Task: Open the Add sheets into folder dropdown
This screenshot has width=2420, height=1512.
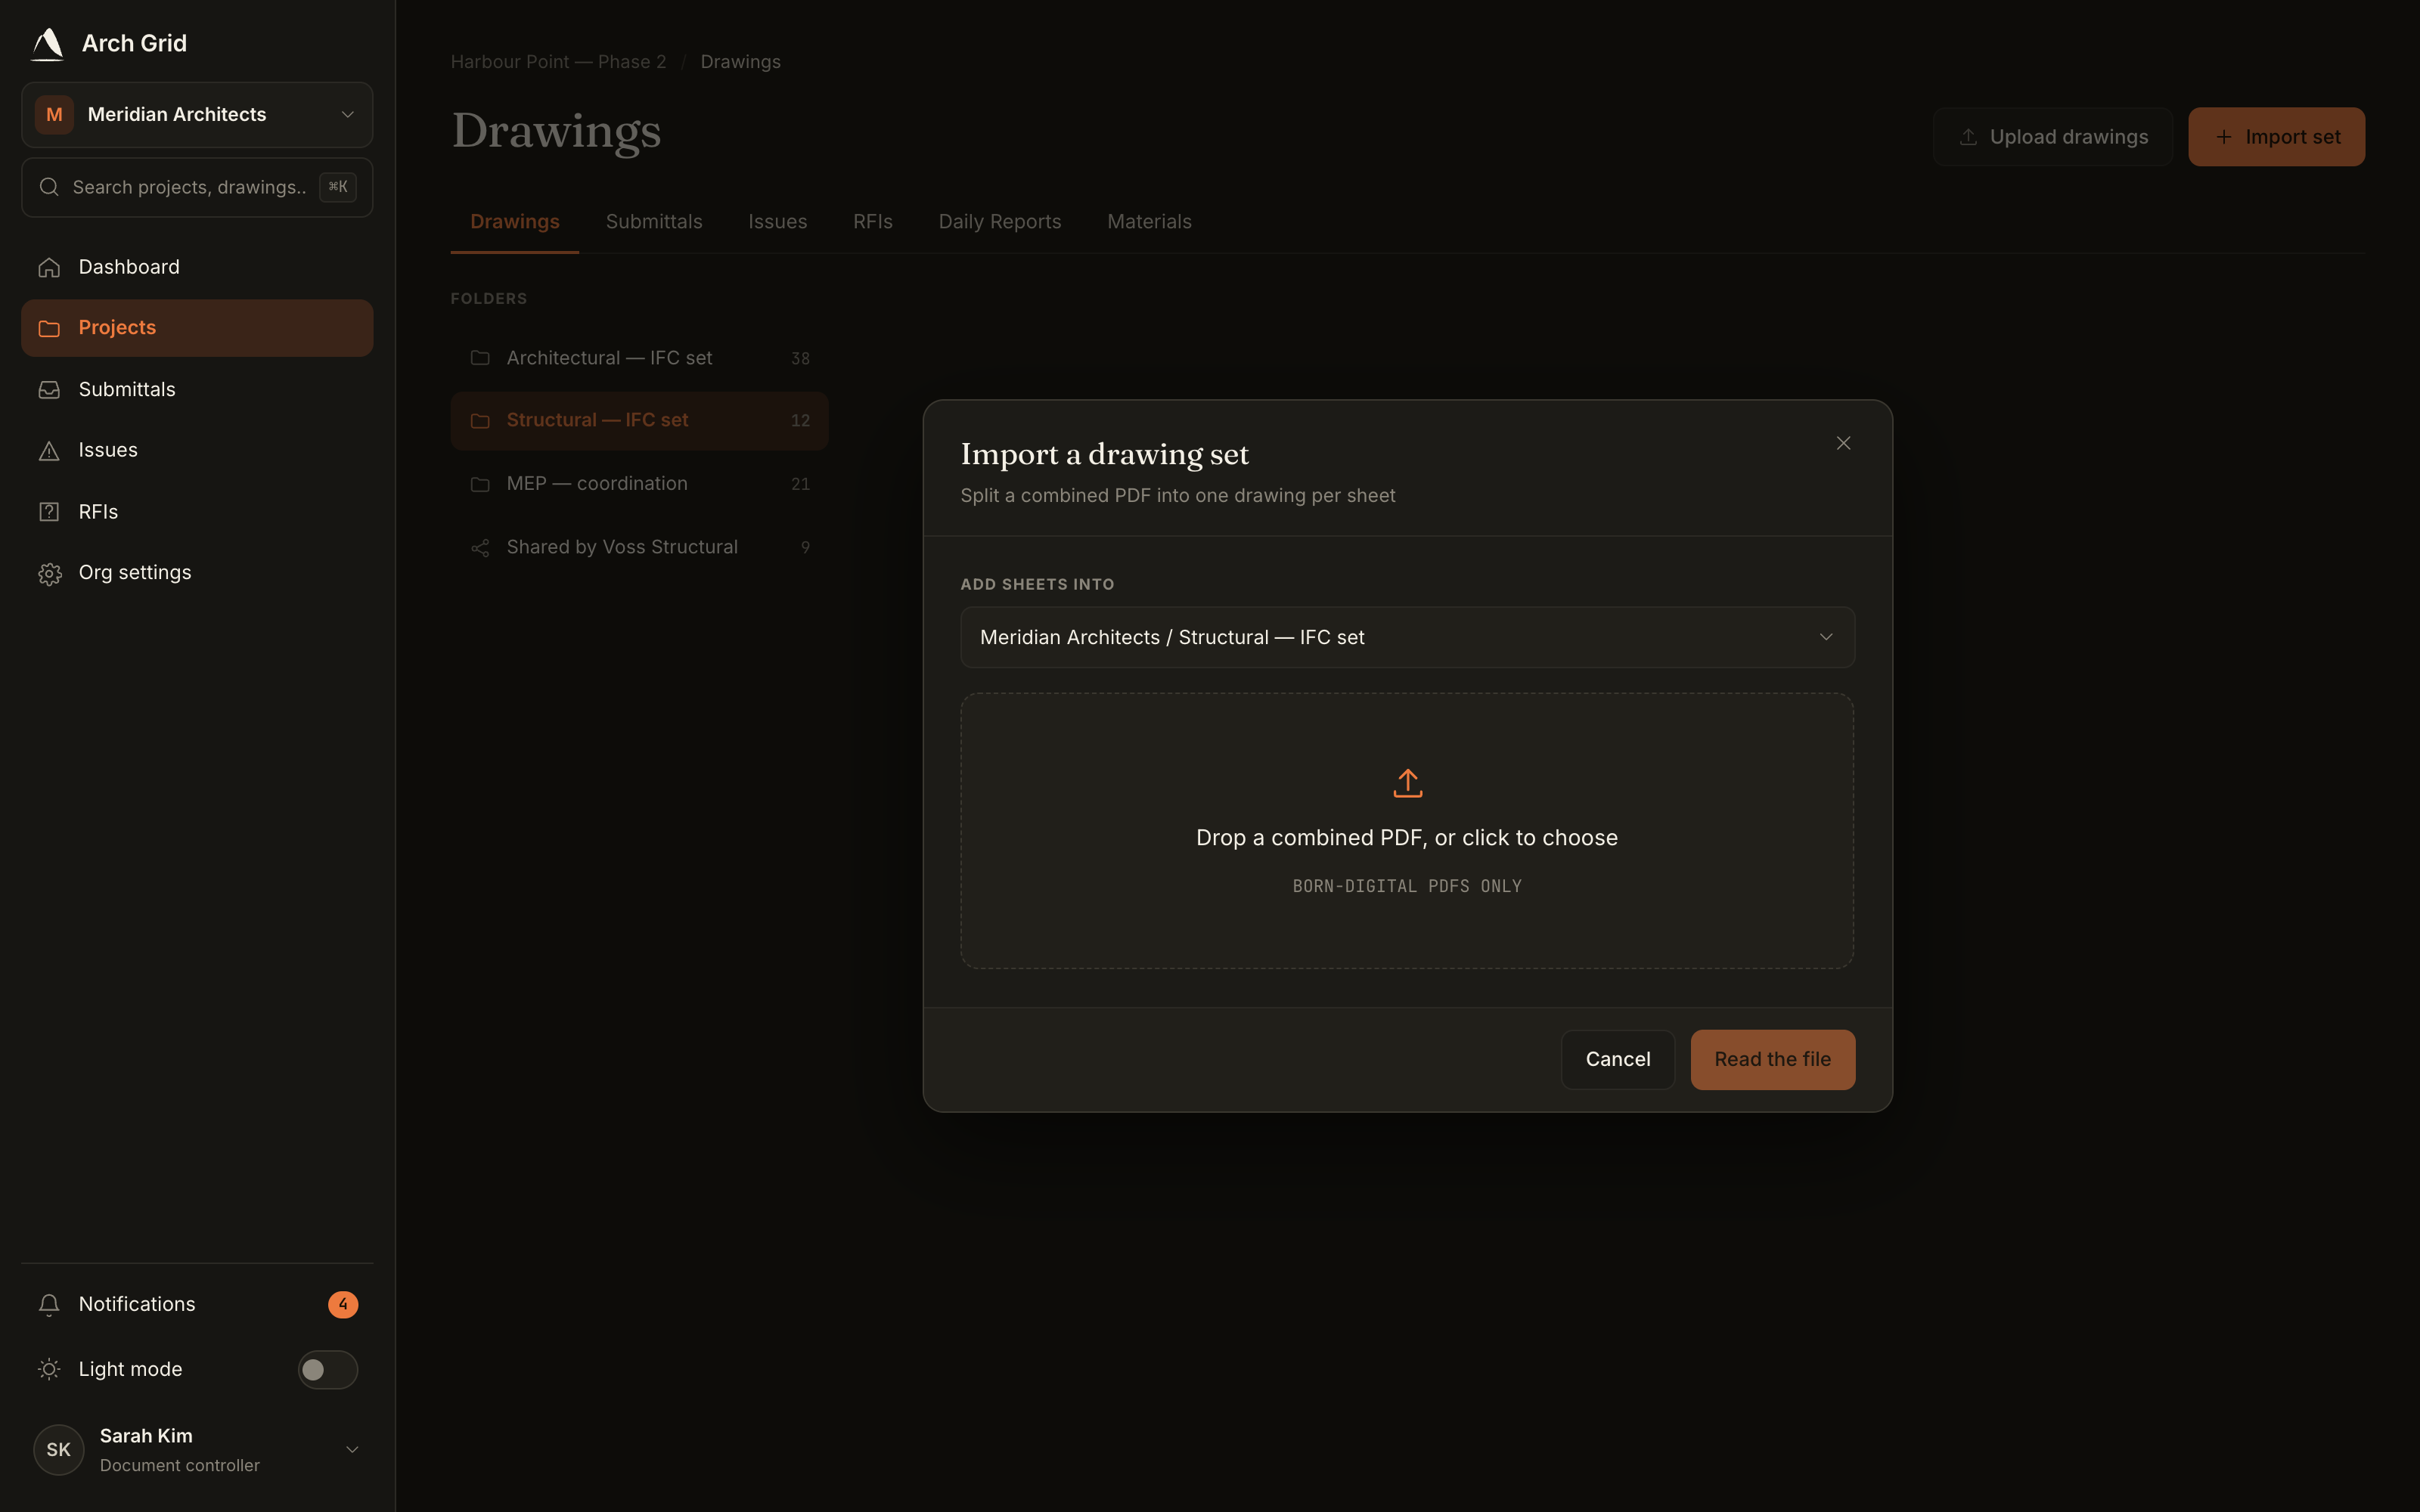Action: (x=1407, y=637)
